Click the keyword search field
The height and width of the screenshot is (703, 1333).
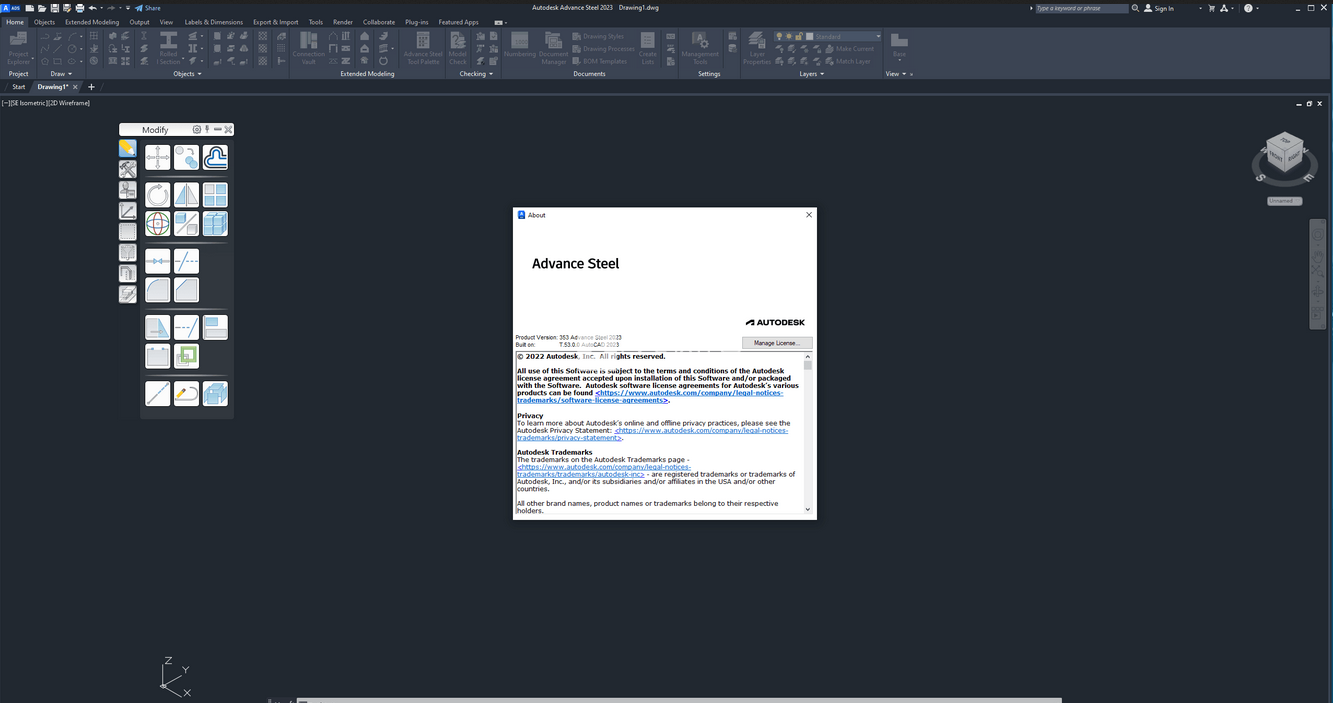(1081, 8)
